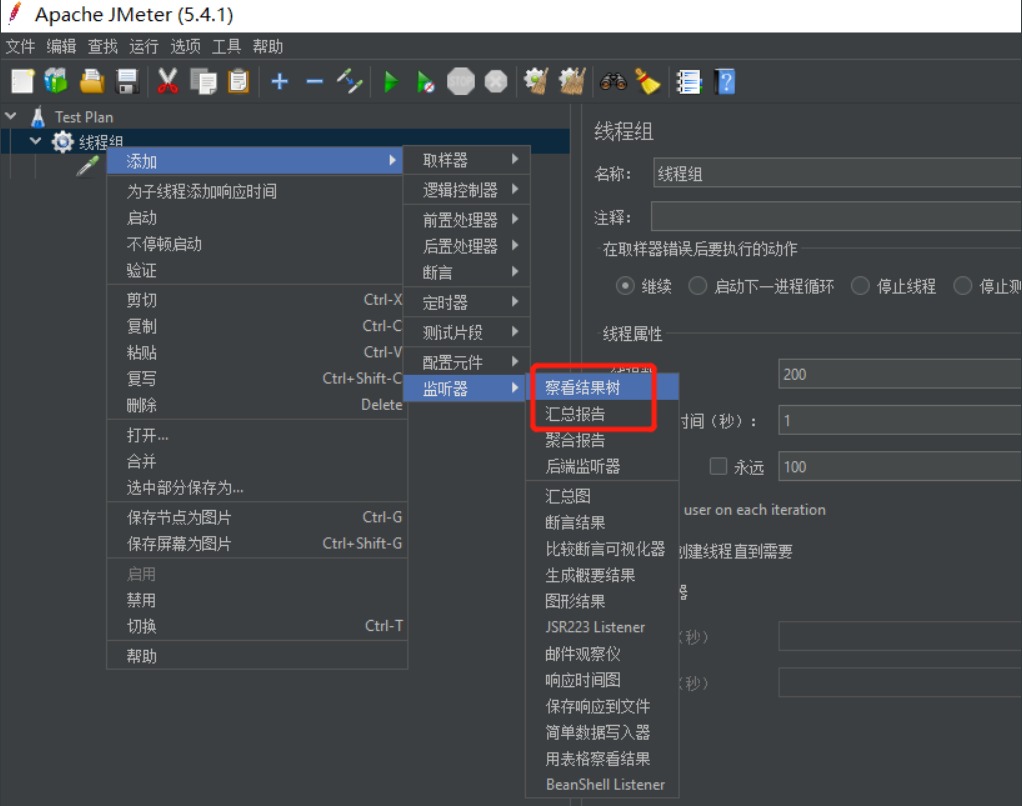Choose 聚合报告 listener
Image resolution: width=1022 pixels, height=806 pixels.
pos(602,440)
